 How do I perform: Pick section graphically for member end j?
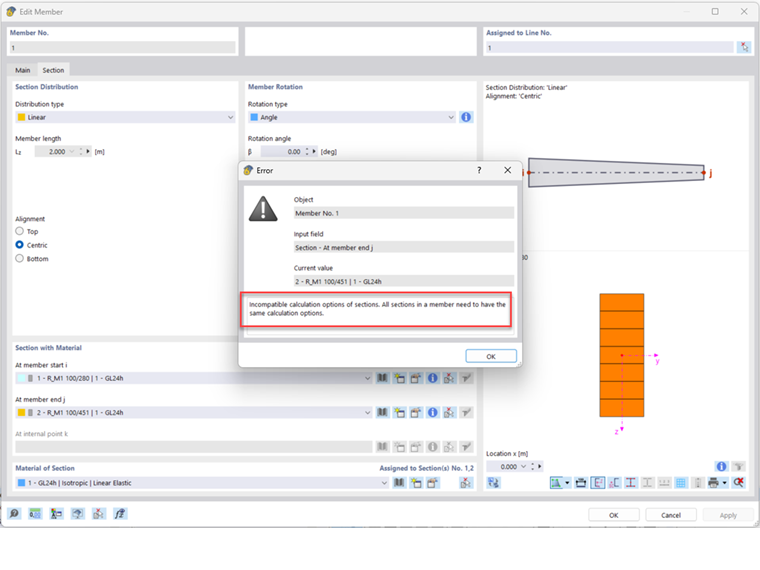coord(449,412)
